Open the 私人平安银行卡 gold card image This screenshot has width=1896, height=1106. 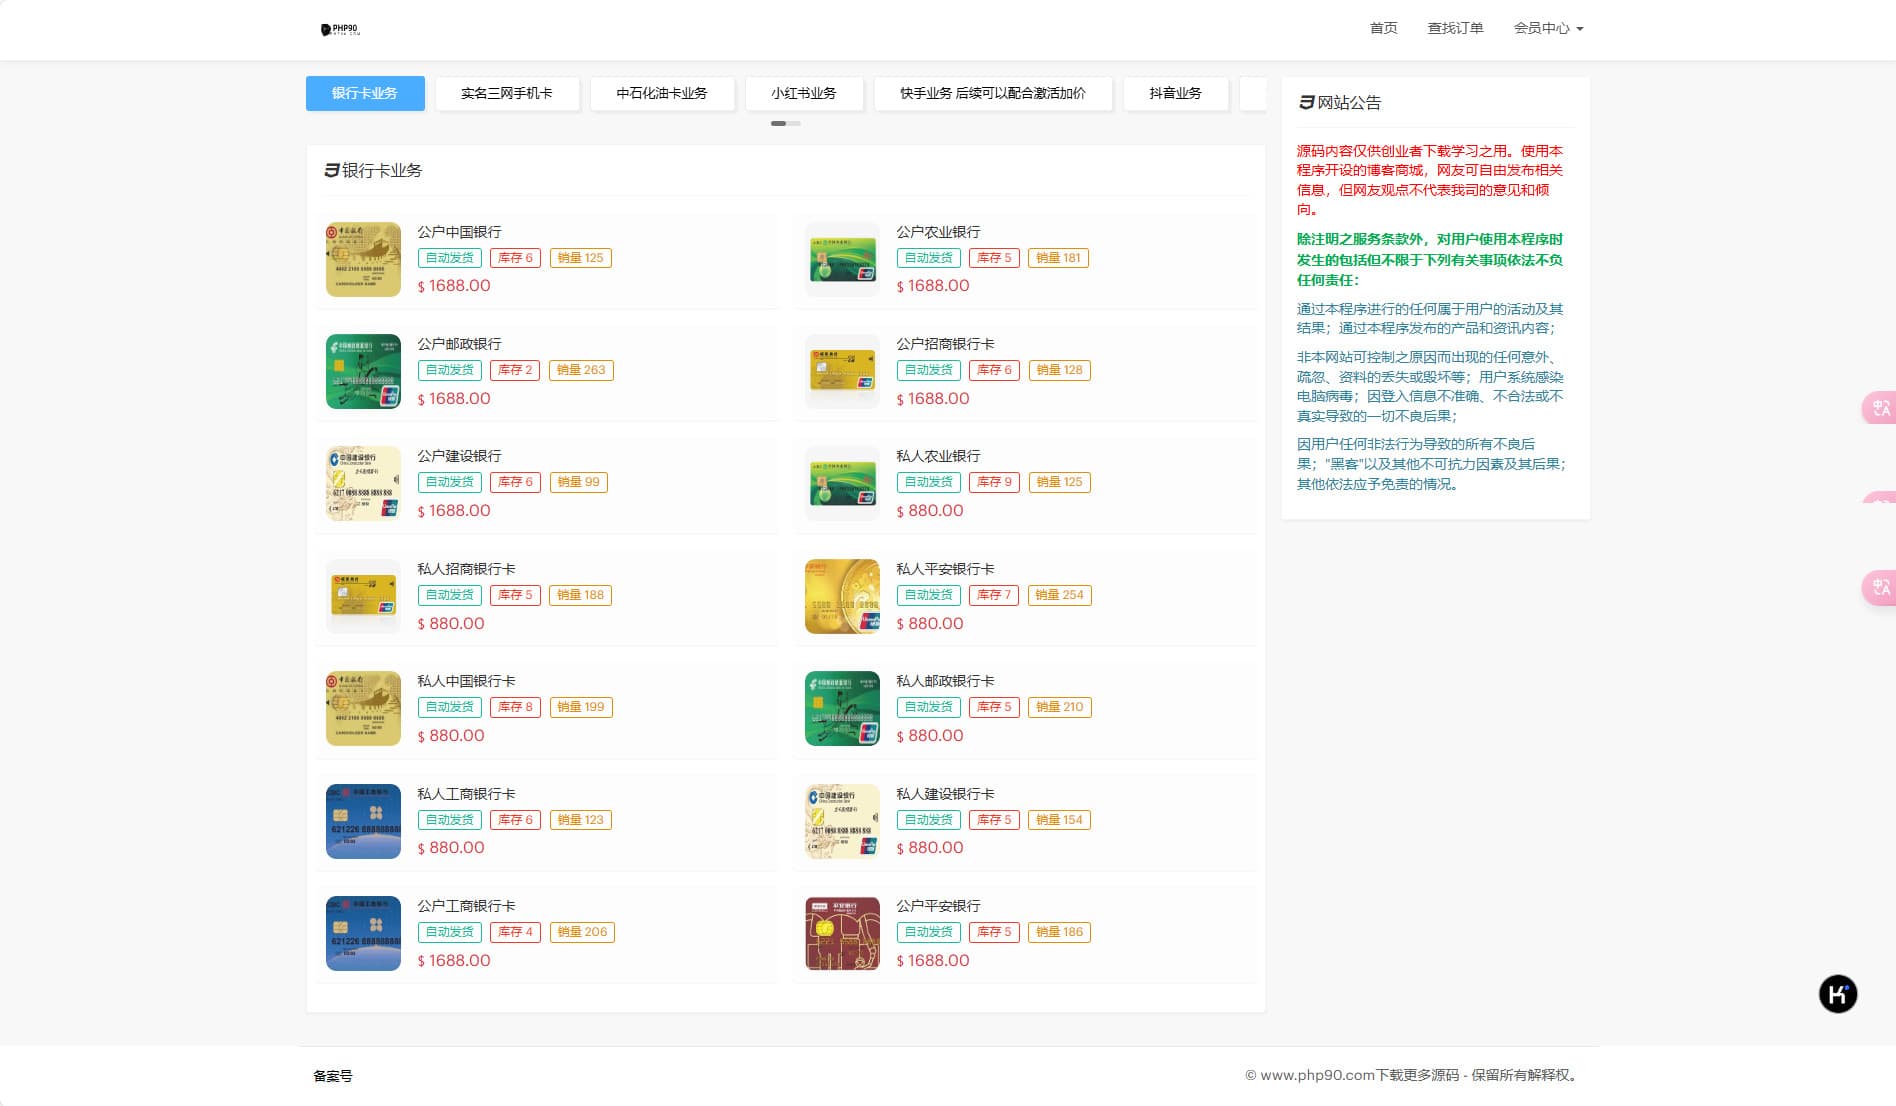point(842,596)
